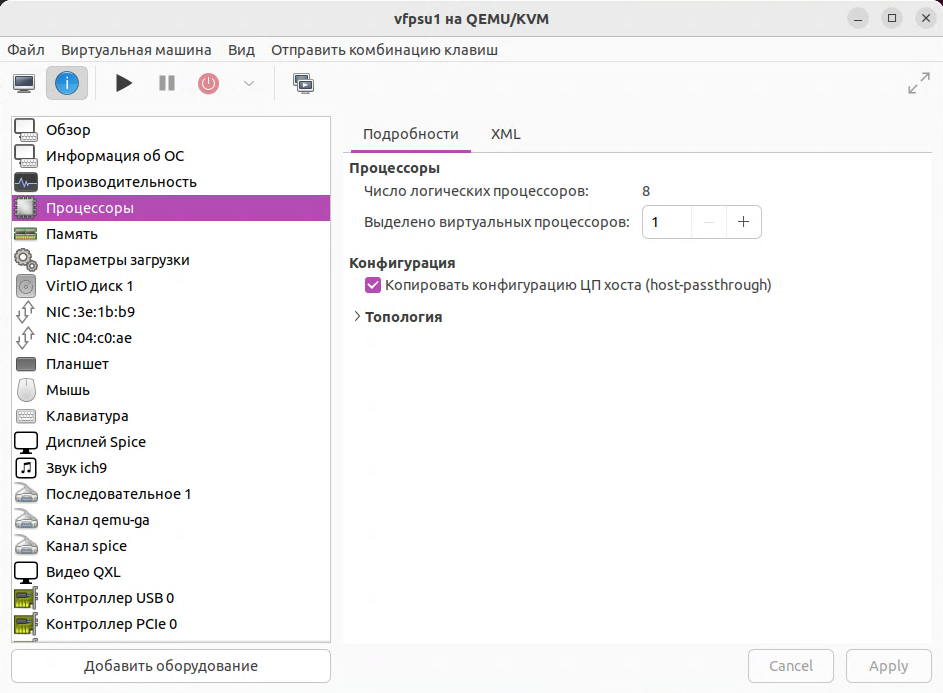The height and width of the screenshot is (693, 943).
Task: Increase virtual processors with plus button
Action: [743, 222]
